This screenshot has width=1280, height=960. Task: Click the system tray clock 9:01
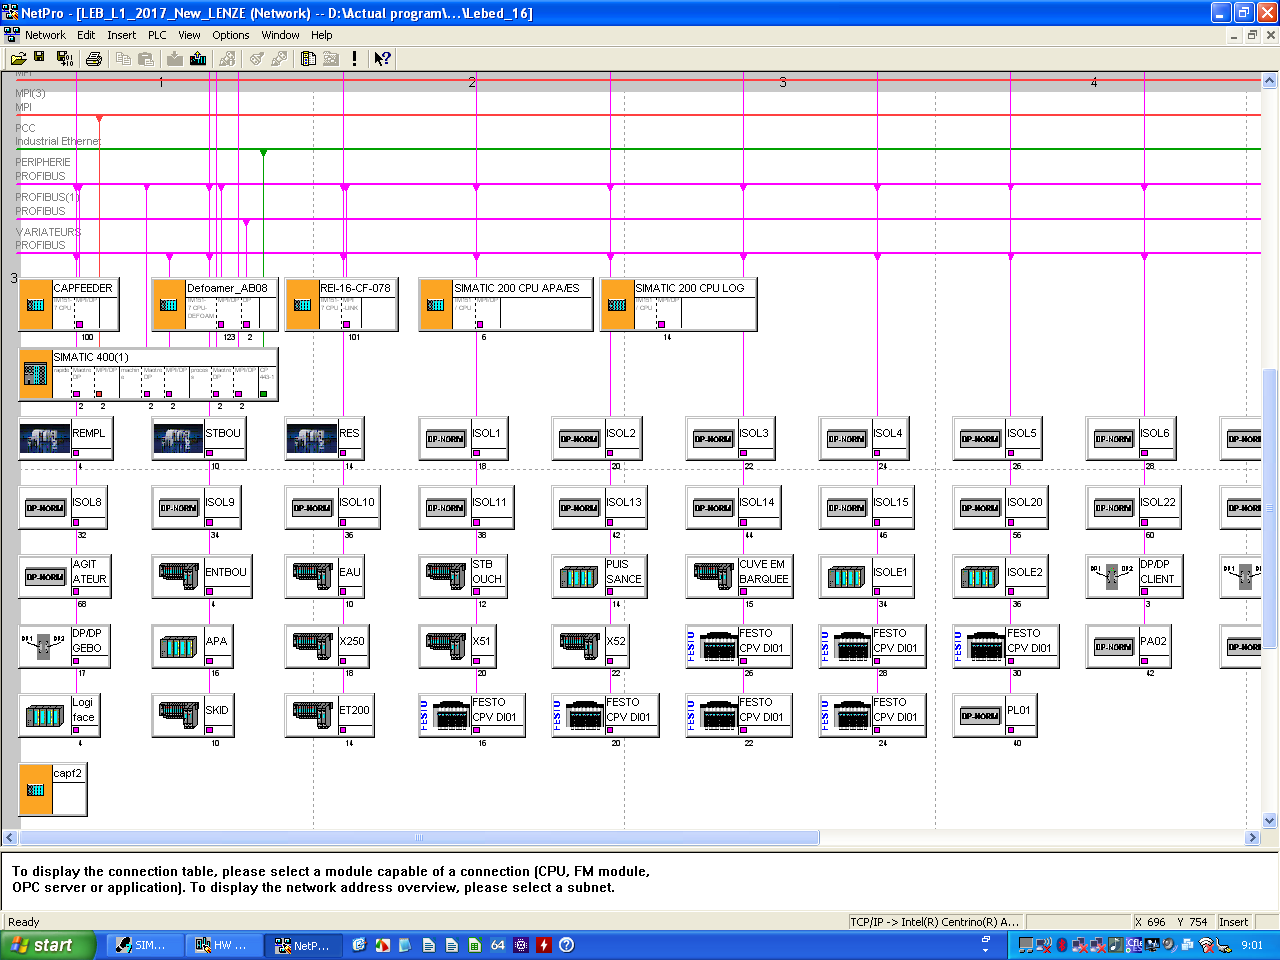pos(1252,945)
